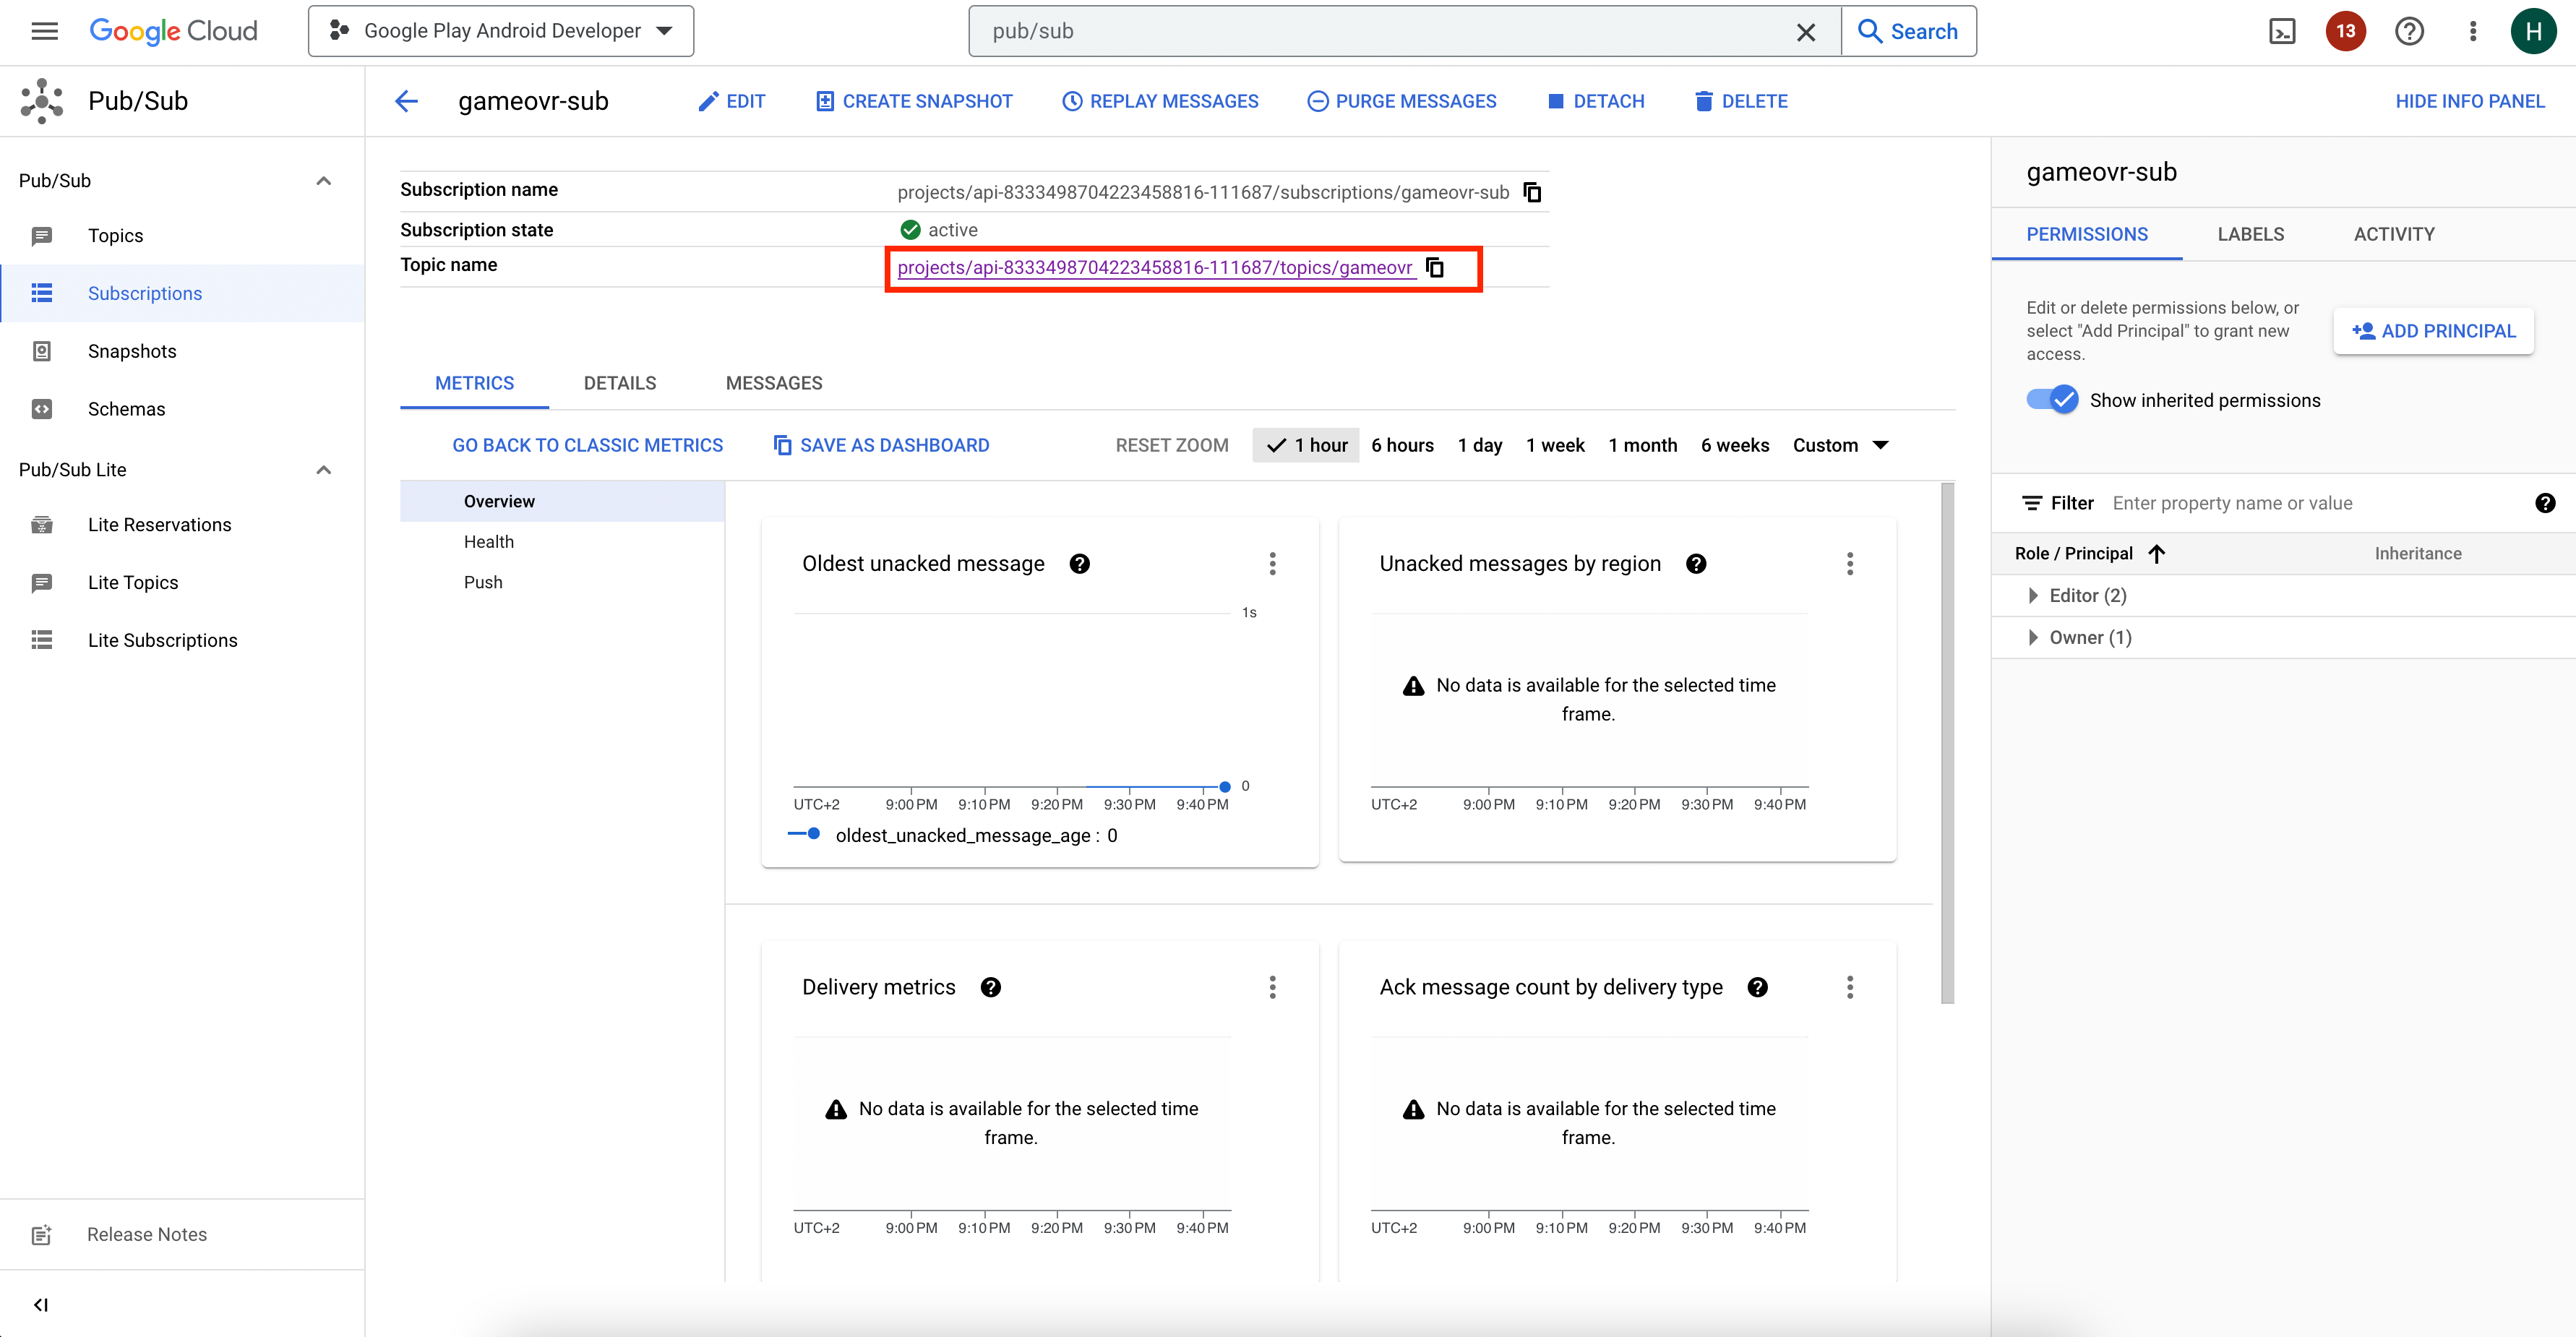Open the Google Play Android Developer project picker
The image size is (2576, 1337).
tap(501, 31)
